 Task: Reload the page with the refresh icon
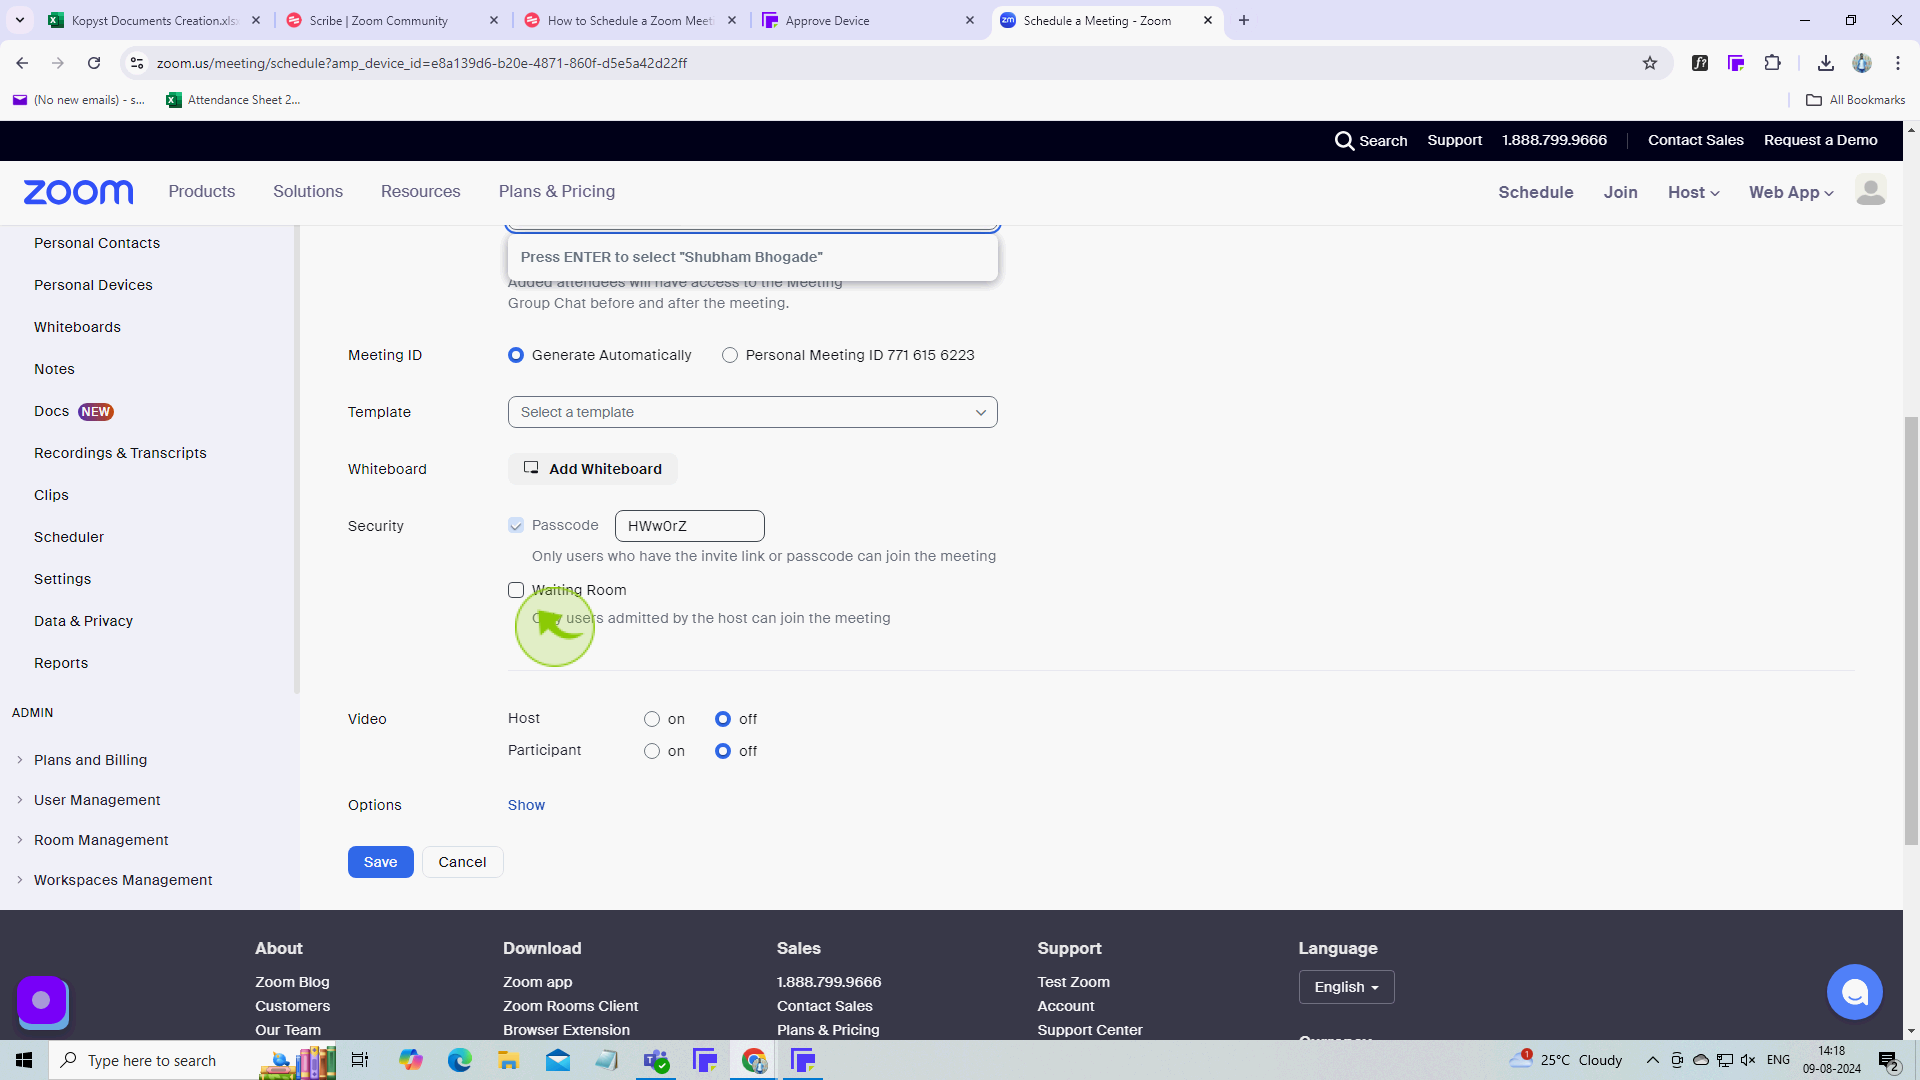pyautogui.click(x=94, y=63)
